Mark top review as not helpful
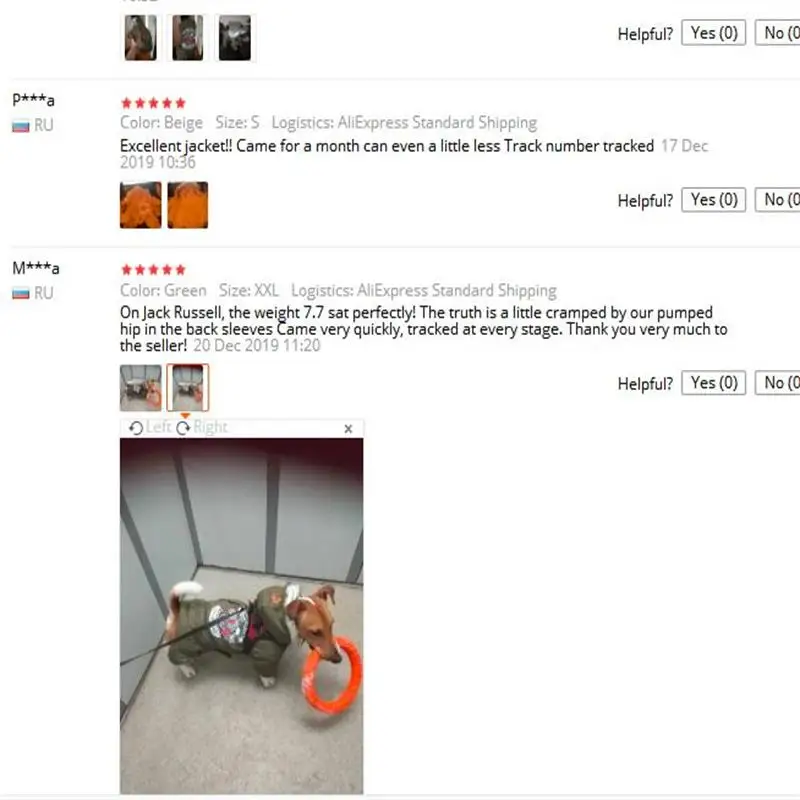Viewport: 800px width, 800px height. pyautogui.click(x=778, y=33)
